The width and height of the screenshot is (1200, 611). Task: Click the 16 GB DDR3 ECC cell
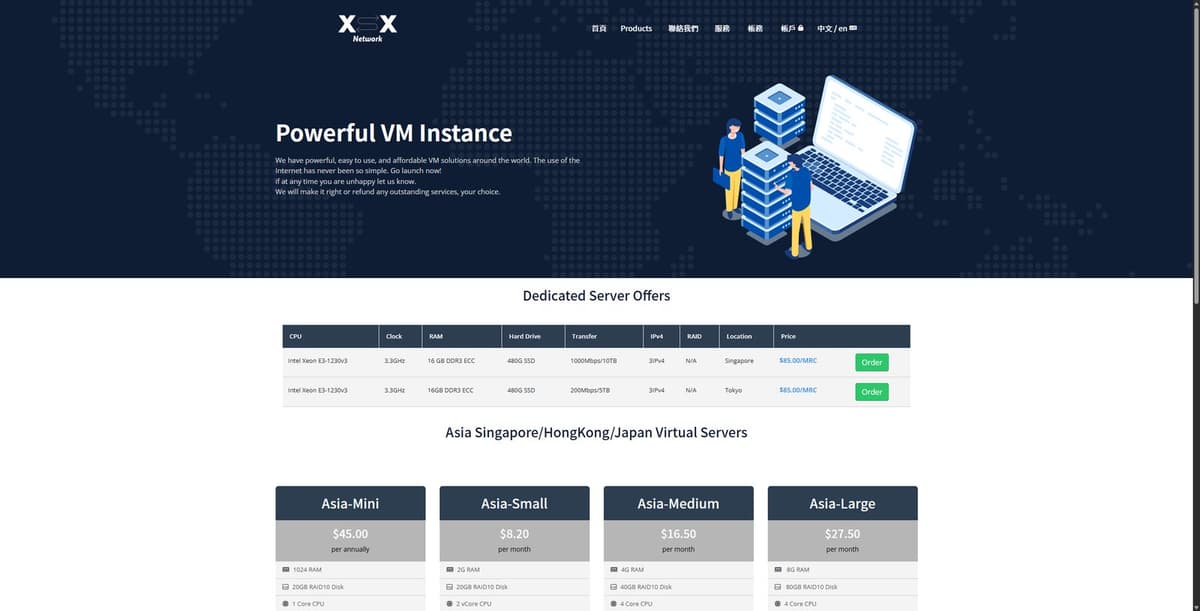click(x=451, y=360)
